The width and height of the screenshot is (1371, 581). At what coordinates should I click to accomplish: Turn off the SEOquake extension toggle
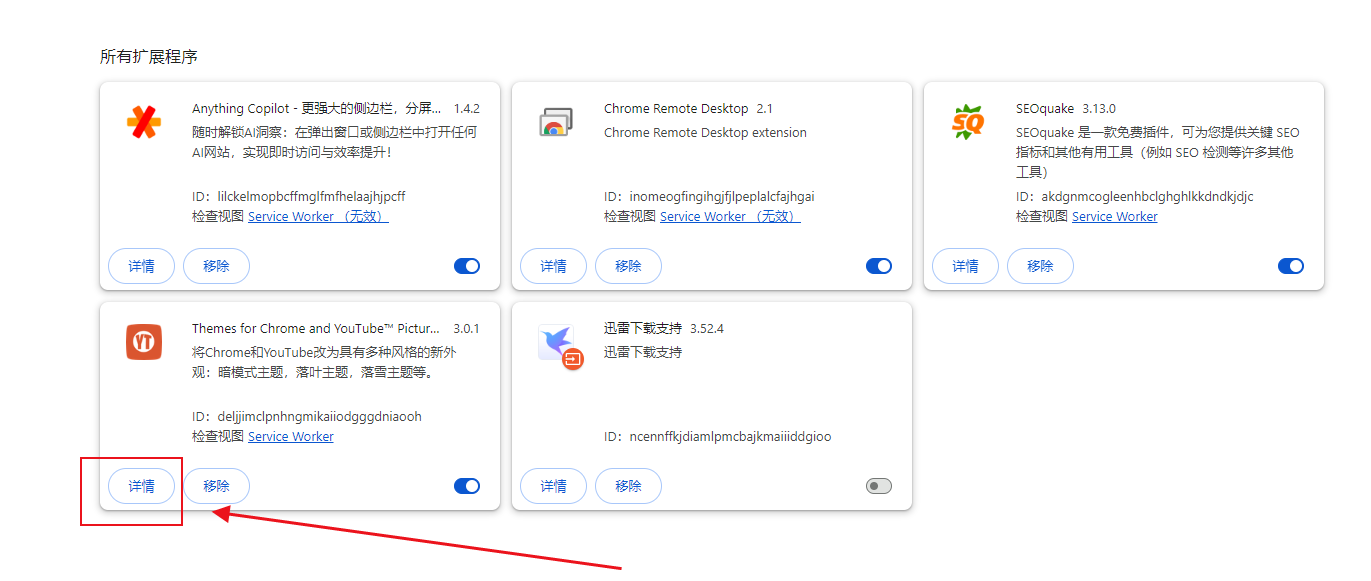(x=1291, y=266)
